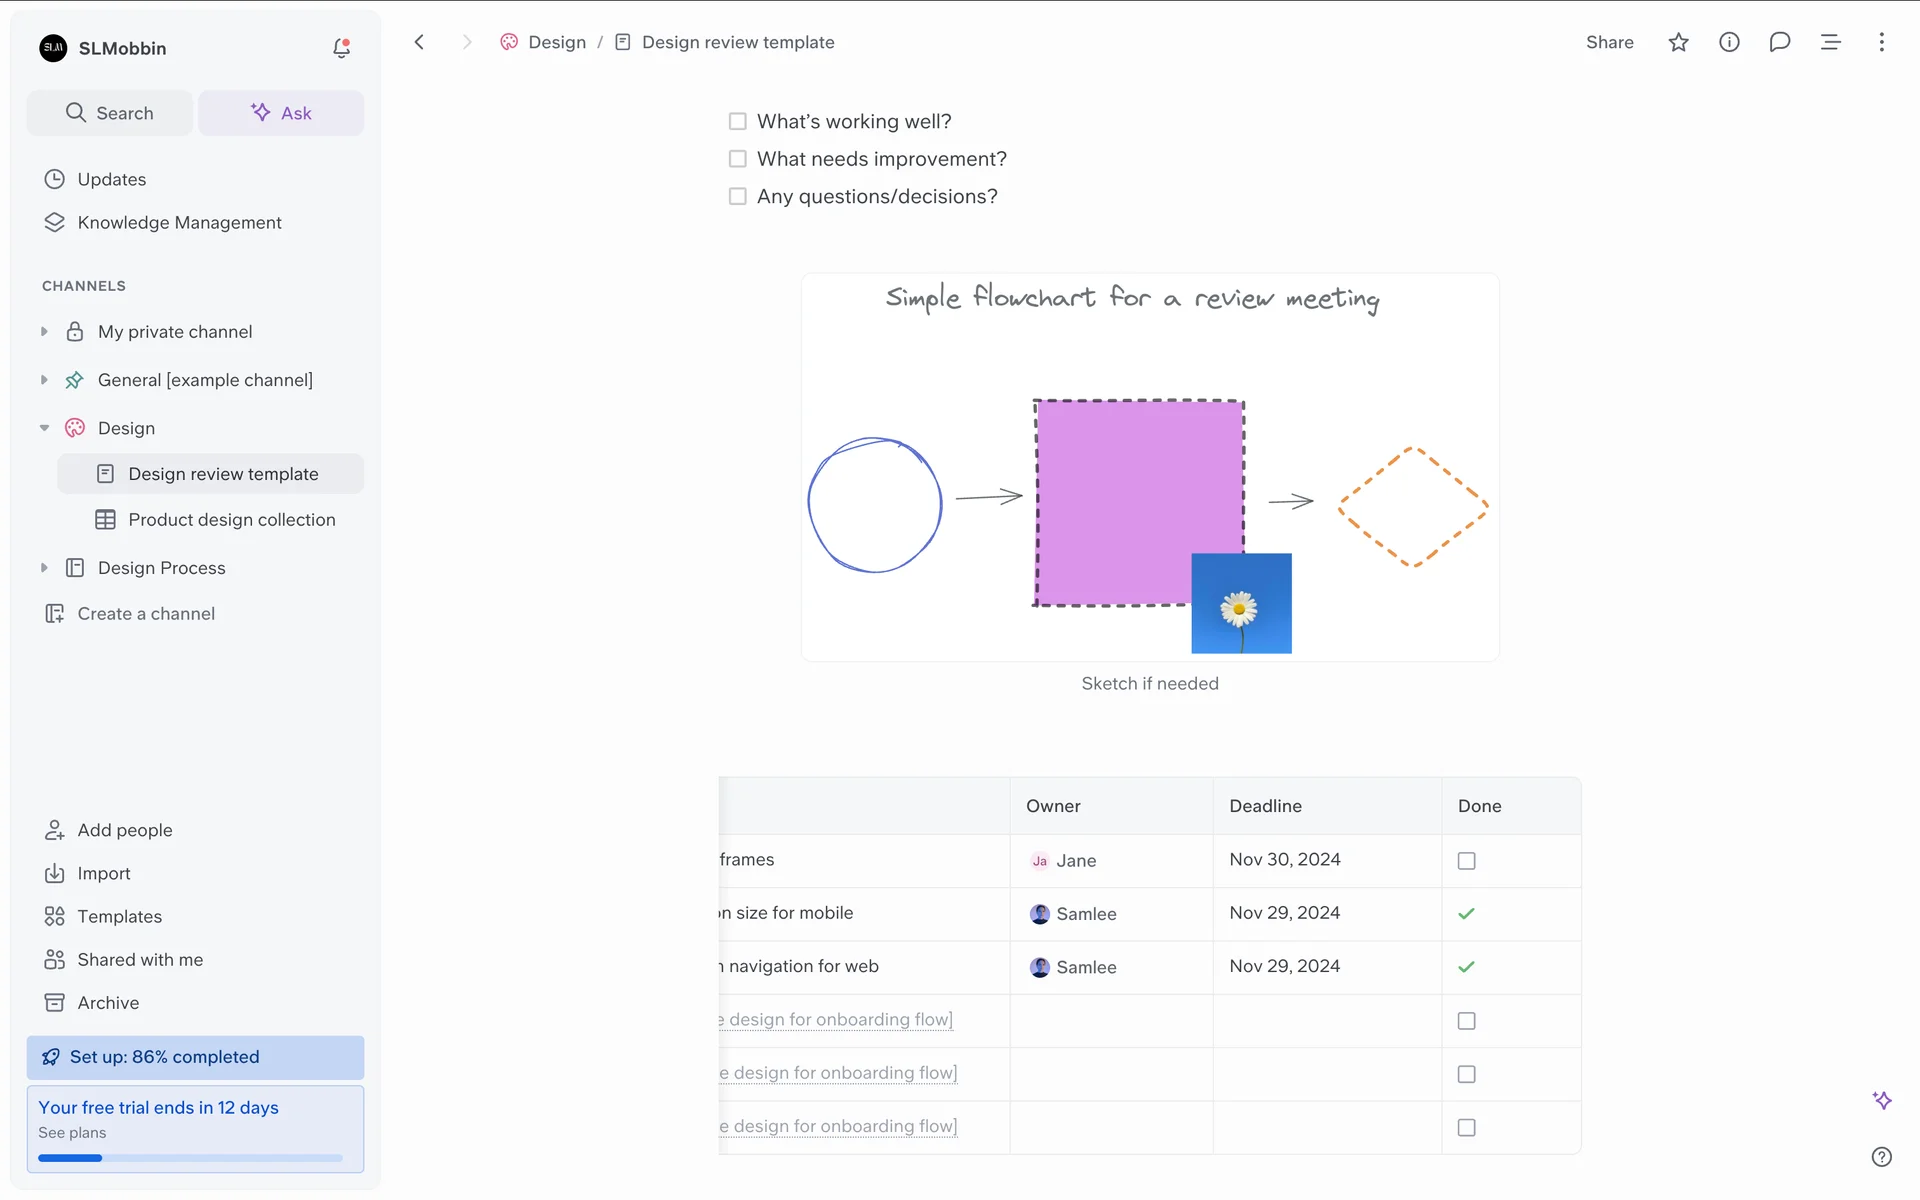Click the See plans link

click(x=72, y=1133)
